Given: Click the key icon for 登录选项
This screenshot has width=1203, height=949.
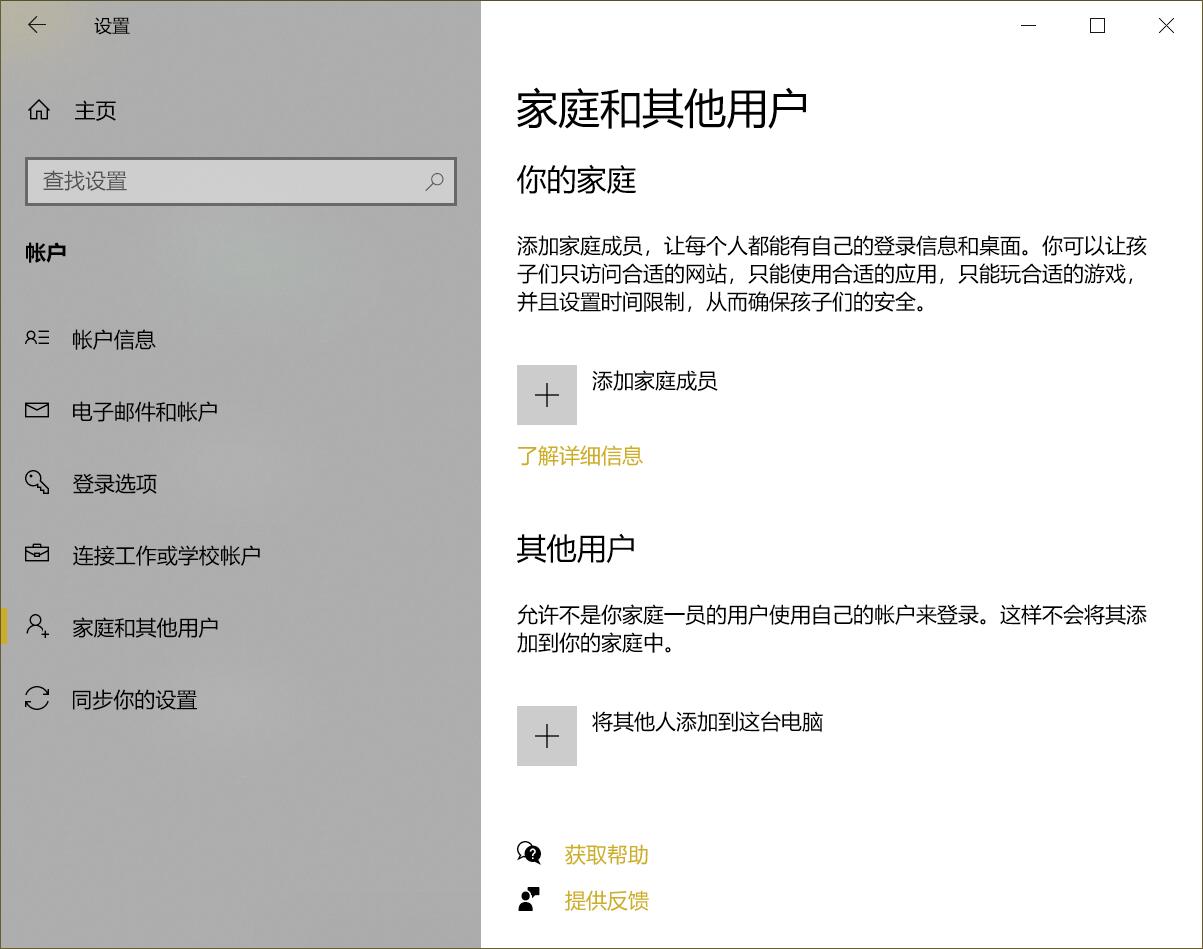Looking at the screenshot, I should pyautogui.click(x=37, y=483).
